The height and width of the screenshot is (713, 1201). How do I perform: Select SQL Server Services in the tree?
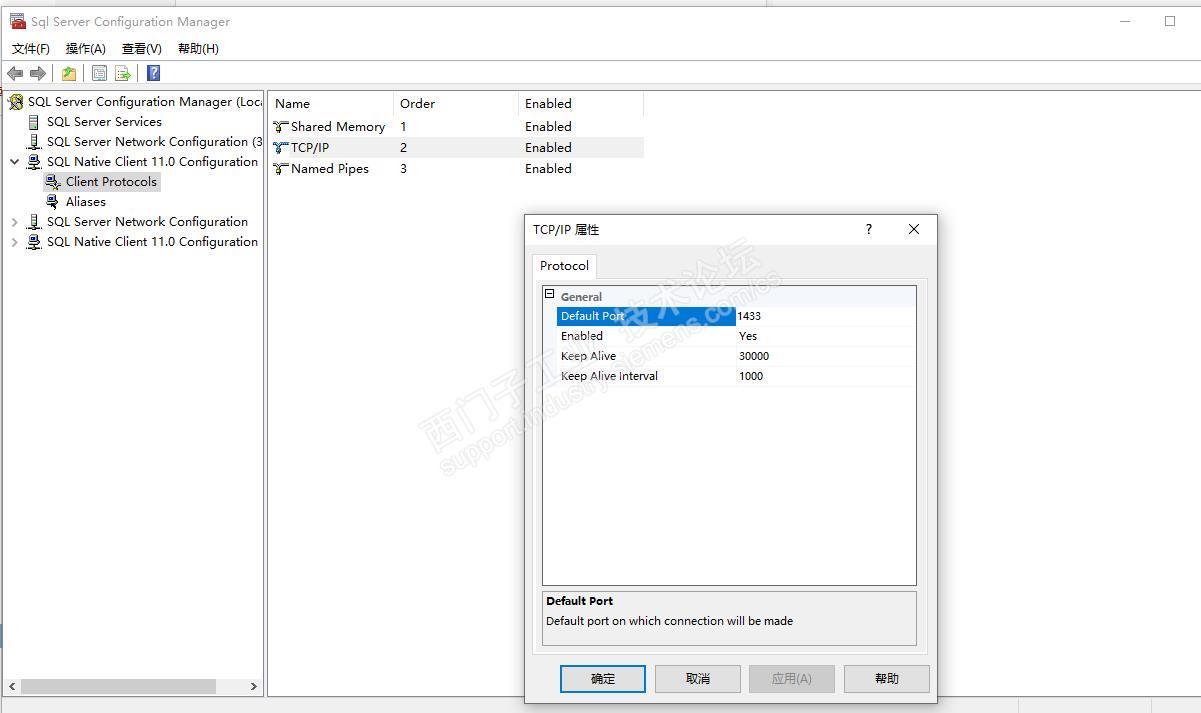tap(104, 122)
